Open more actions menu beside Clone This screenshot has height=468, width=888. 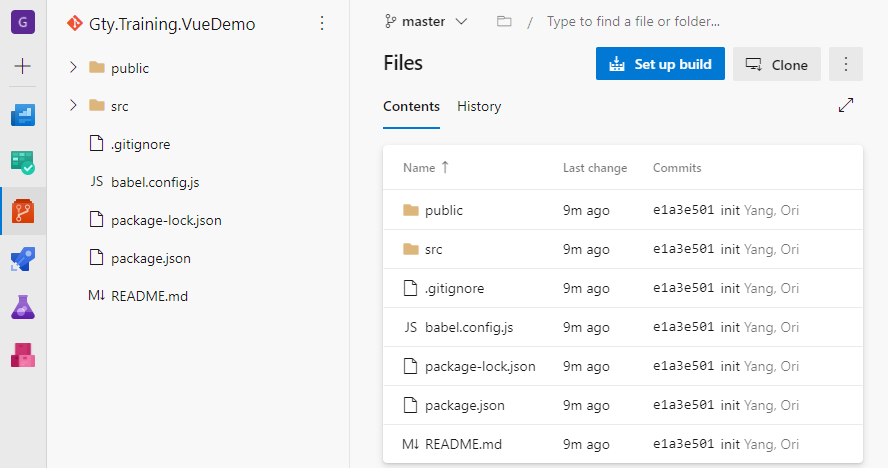pyautogui.click(x=846, y=64)
